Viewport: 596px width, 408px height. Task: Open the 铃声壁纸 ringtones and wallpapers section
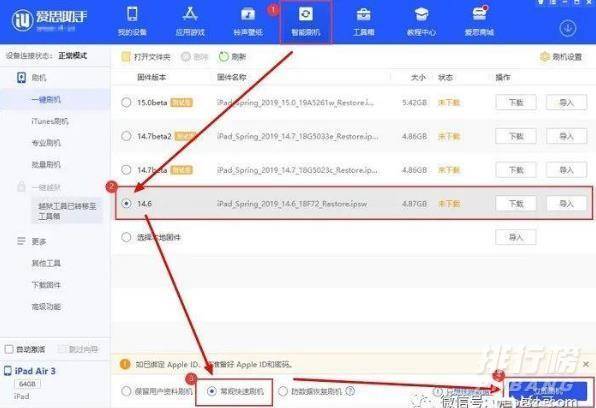(x=248, y=22)
